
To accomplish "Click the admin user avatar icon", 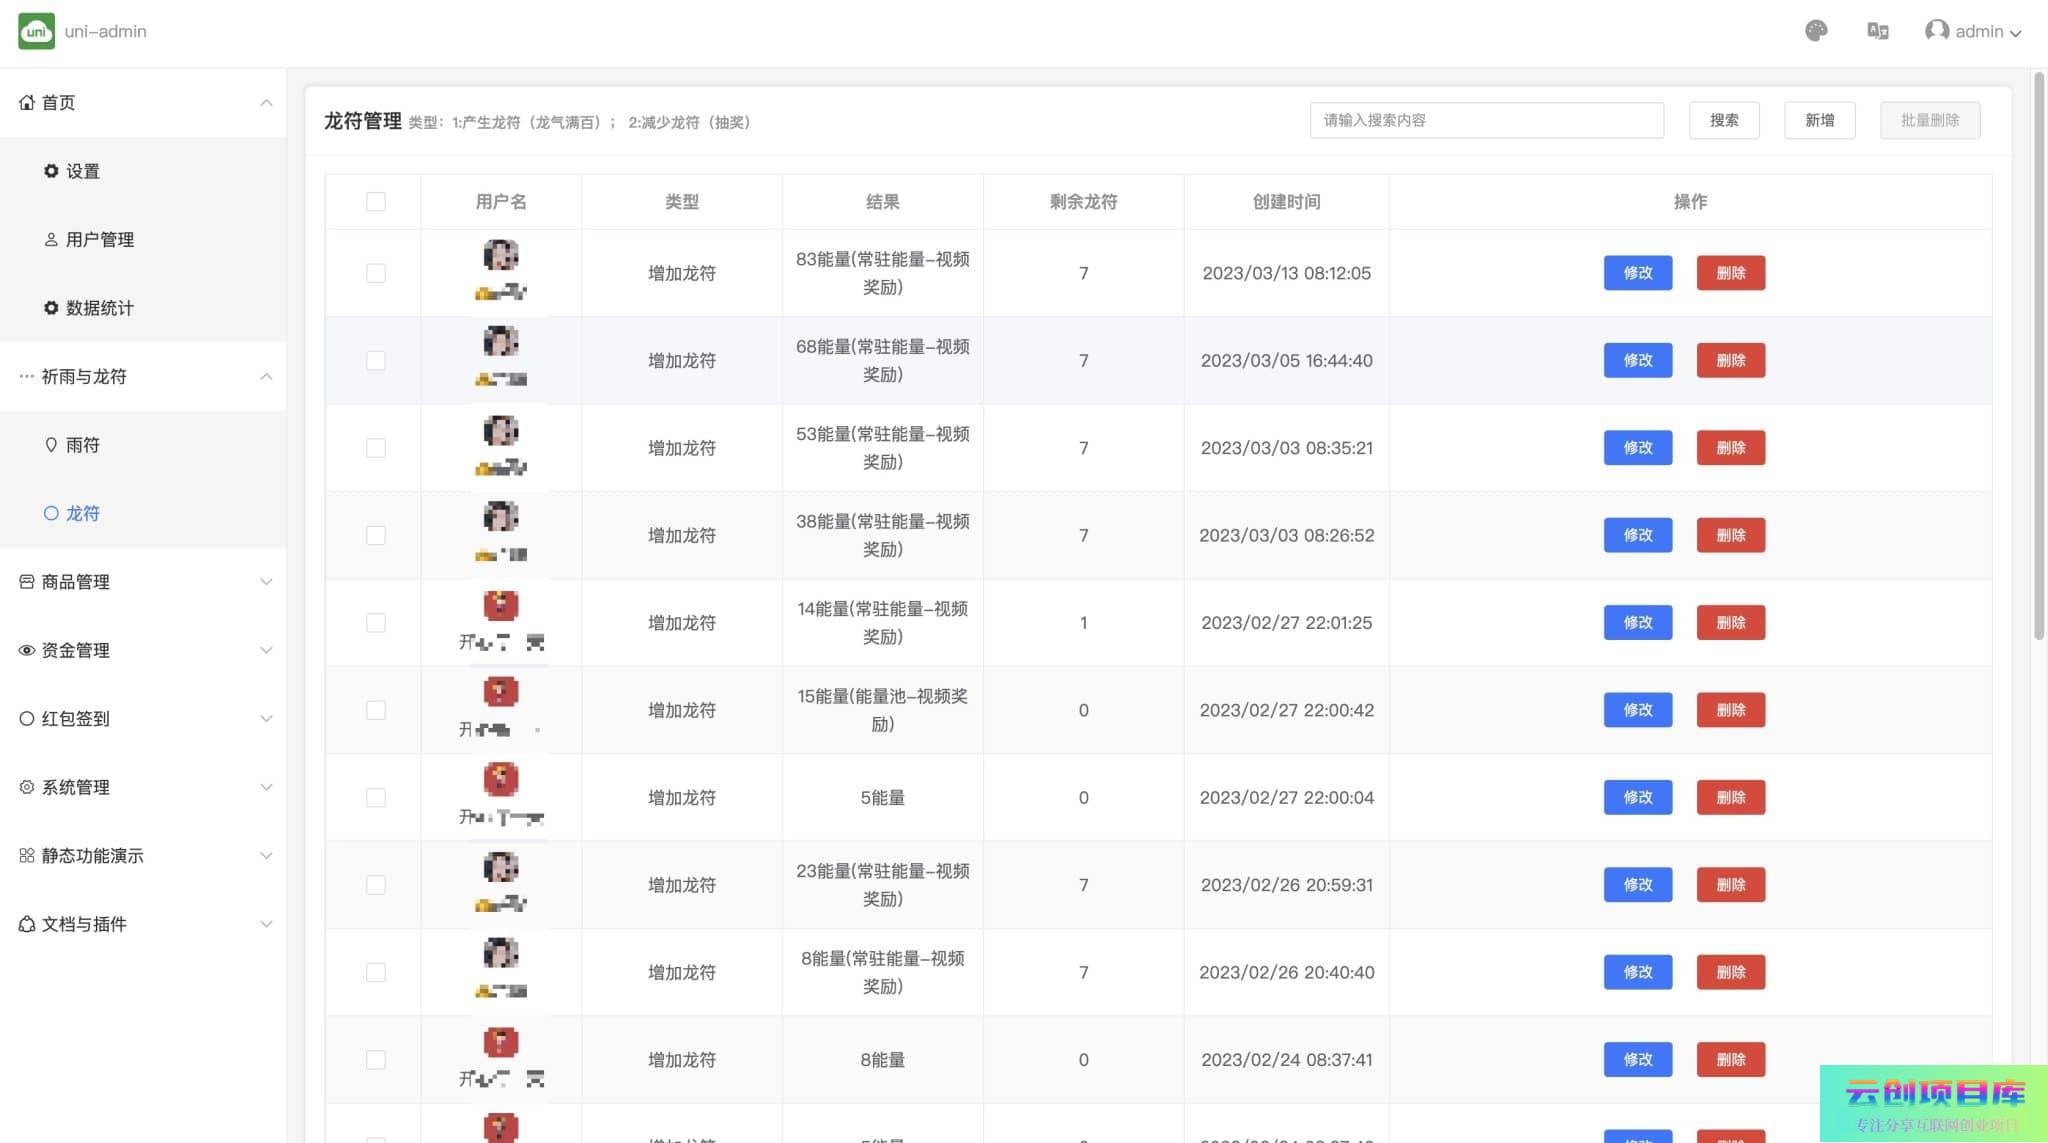I will (x=1936, y=31).
